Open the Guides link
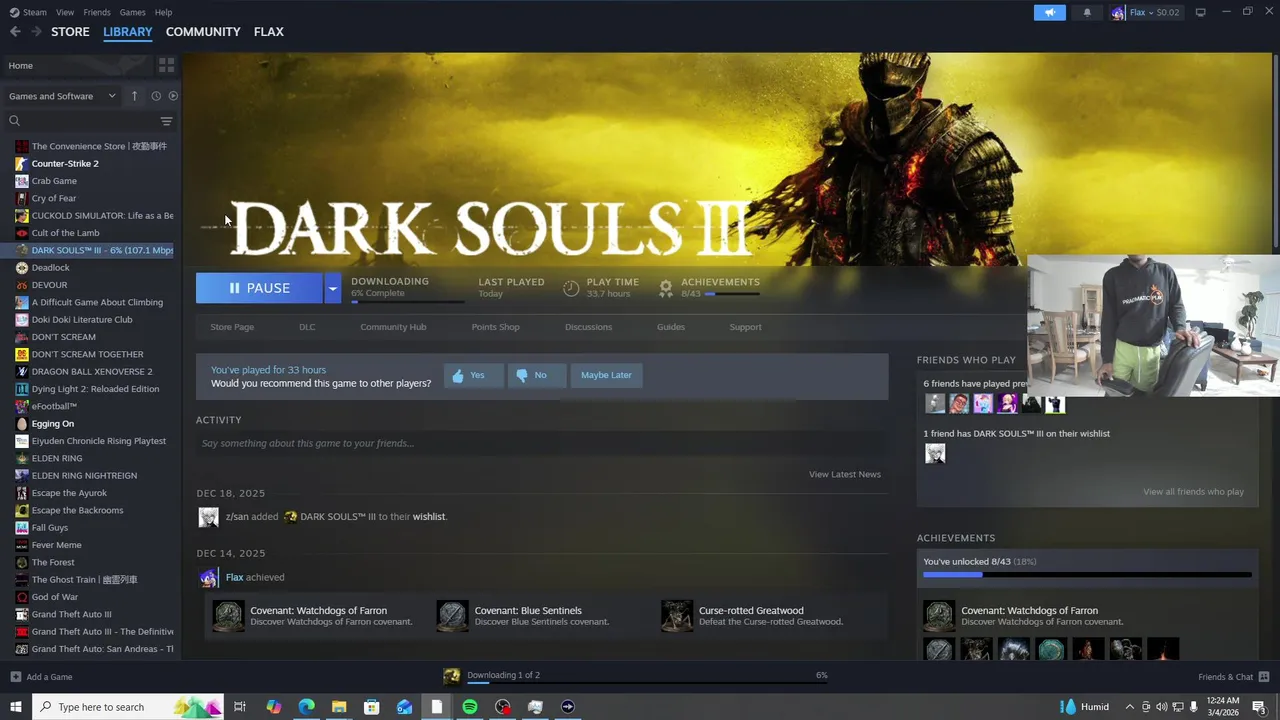 [x=671, y=327]
